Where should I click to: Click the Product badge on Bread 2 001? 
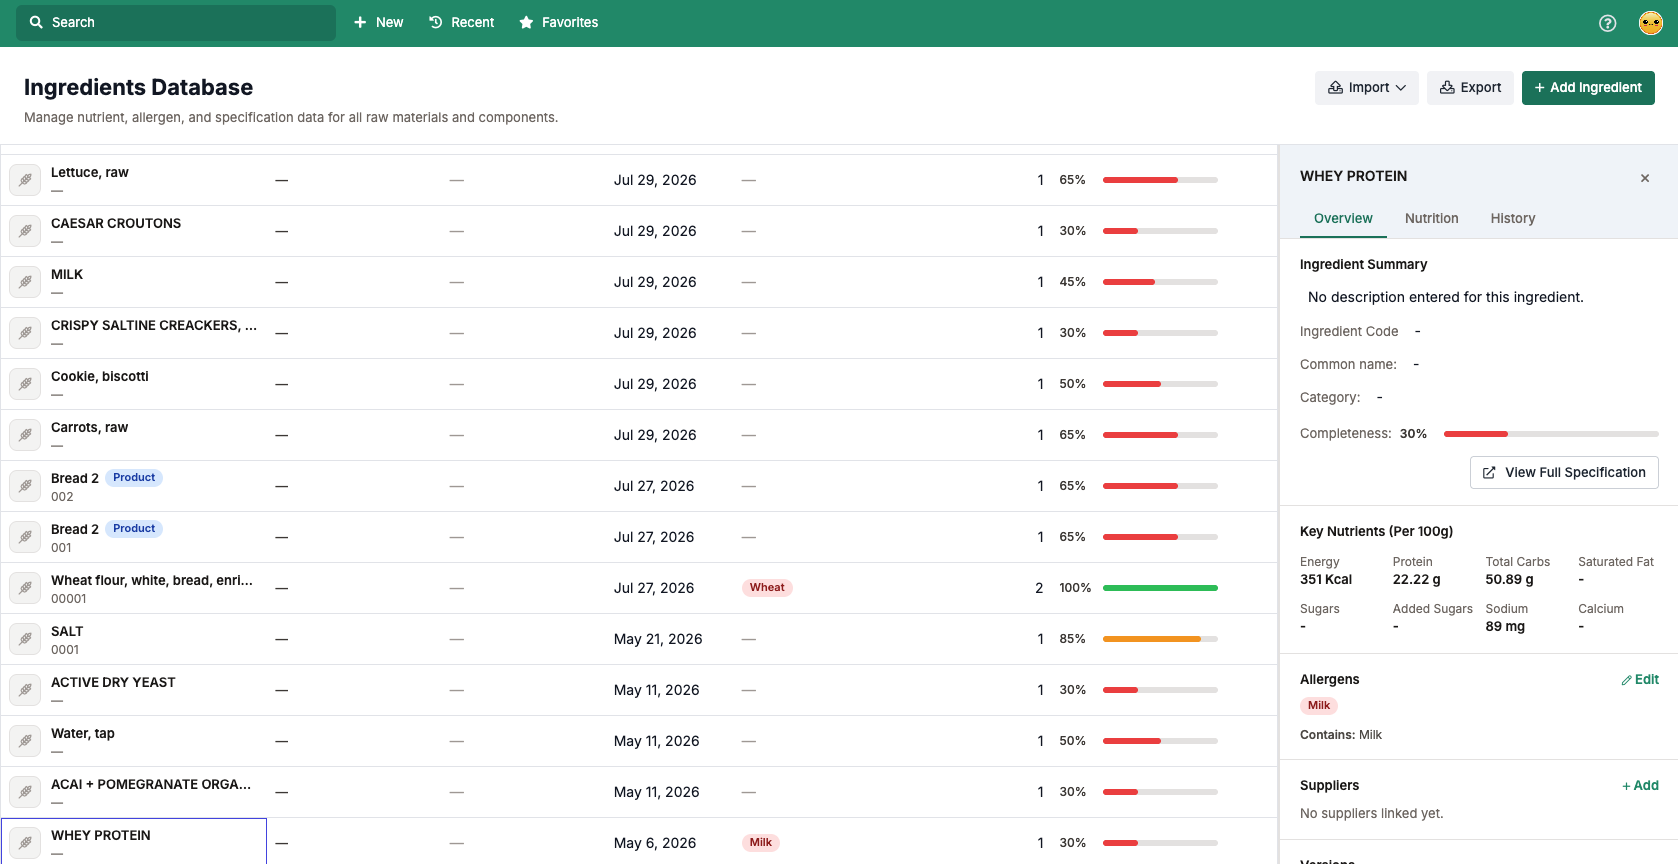coord(134,529)
